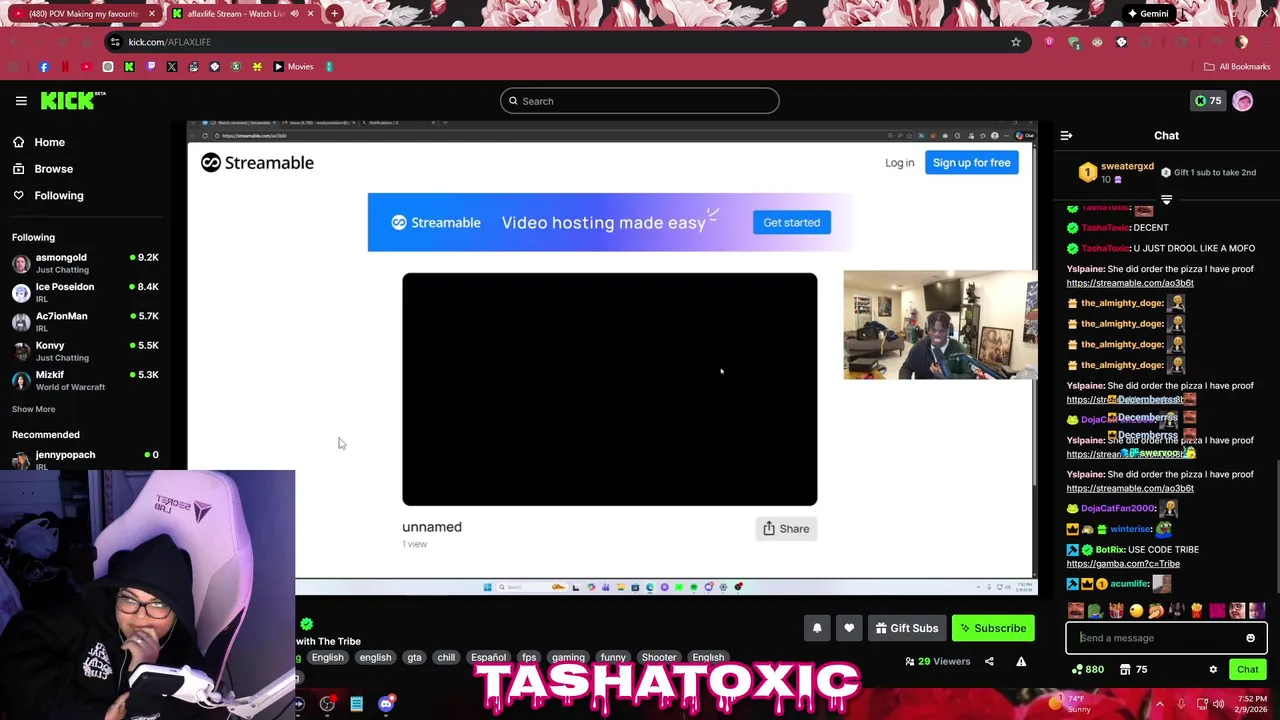1280x720 pixels.
Task: Bookmark this page with star icon
Action: 1016,42
